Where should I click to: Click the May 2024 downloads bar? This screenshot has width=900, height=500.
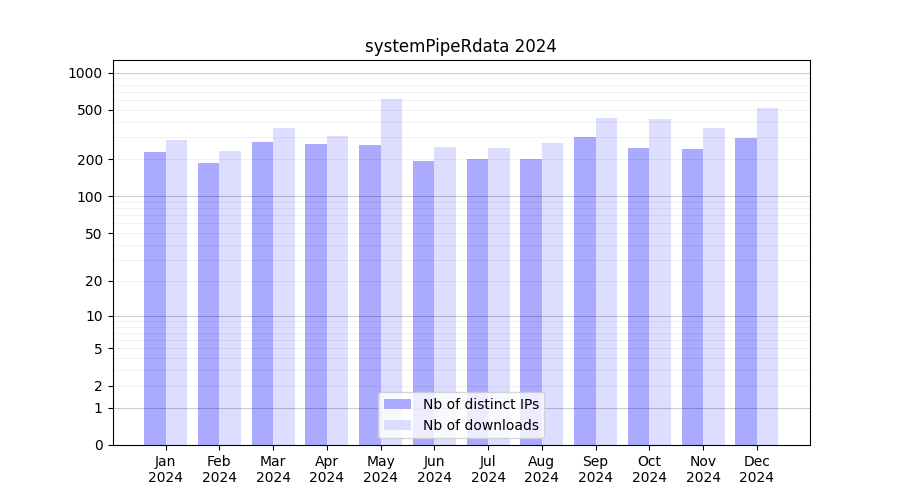(391, 270)
